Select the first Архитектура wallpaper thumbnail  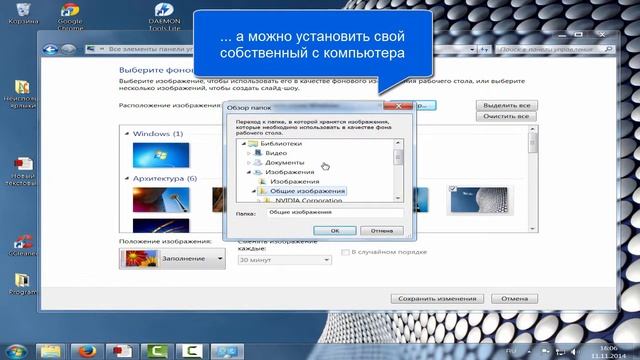pos(161,200)
